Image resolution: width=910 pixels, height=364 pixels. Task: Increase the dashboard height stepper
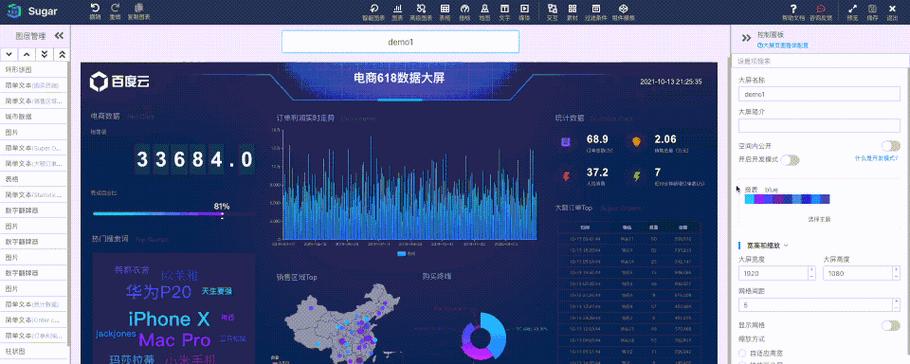pyautogui.click(x=896, y=269)
